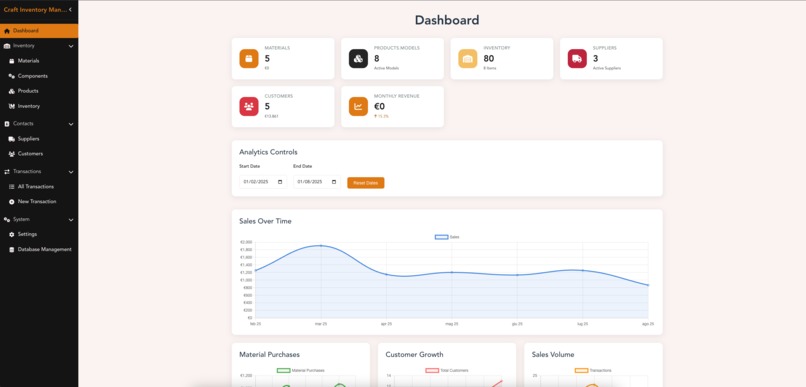Toggle the Sales legend in Sales Over Time
Screen dimensions: 806x387
coord(447,237)
